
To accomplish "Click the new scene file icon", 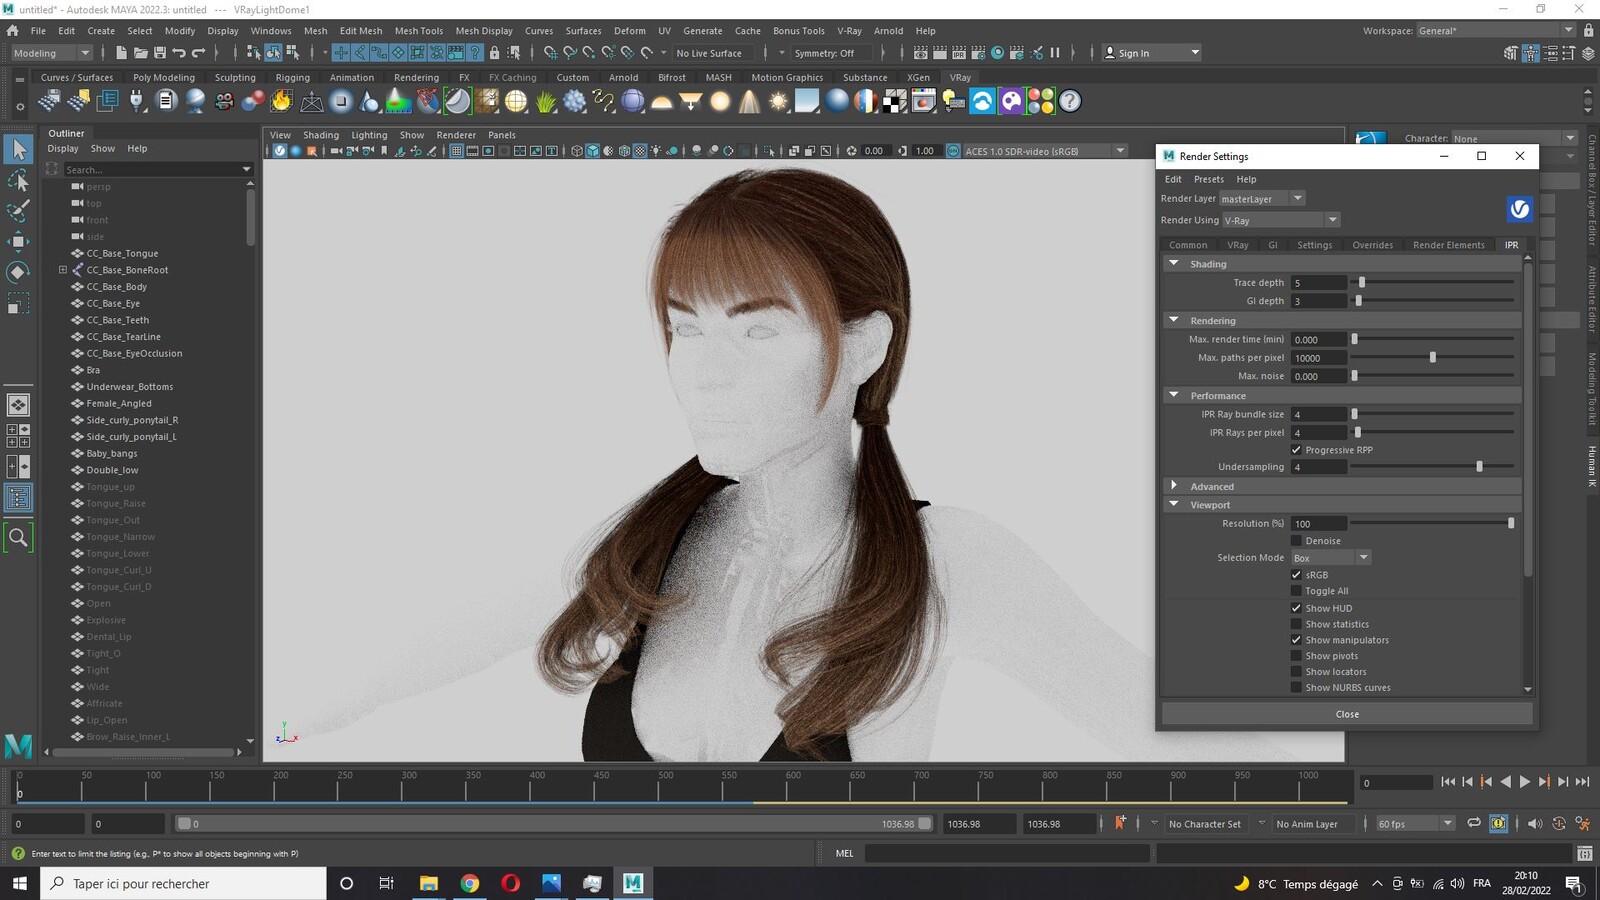I will point(121,53).
